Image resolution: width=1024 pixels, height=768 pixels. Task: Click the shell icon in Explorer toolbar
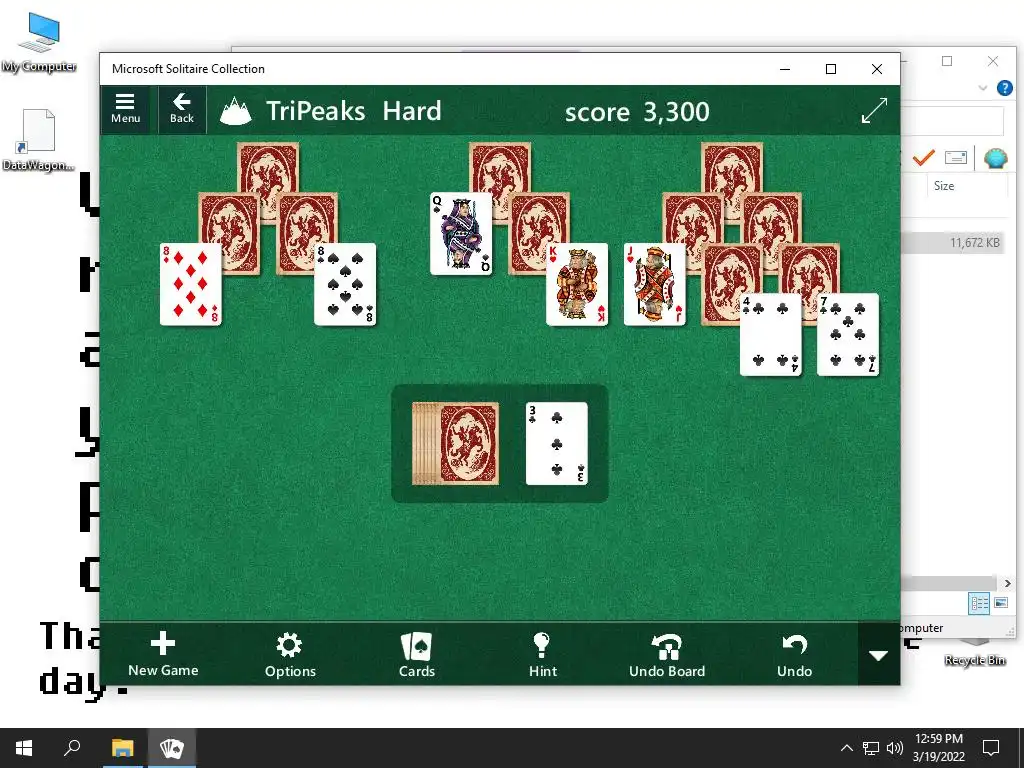tap(995, 158)
